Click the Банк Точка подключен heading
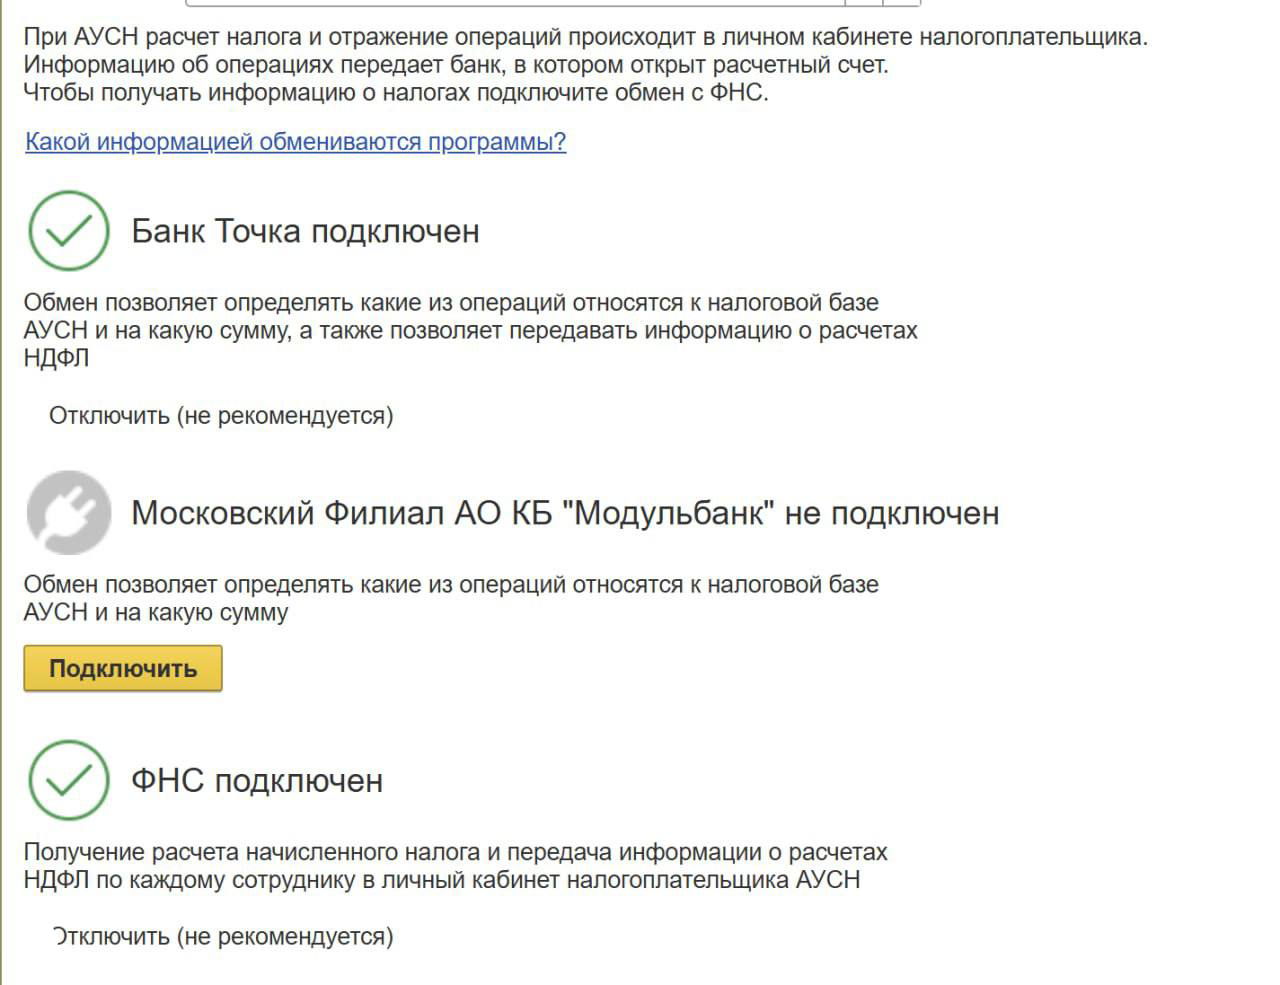1280x985 pixels. pos(306,231)
